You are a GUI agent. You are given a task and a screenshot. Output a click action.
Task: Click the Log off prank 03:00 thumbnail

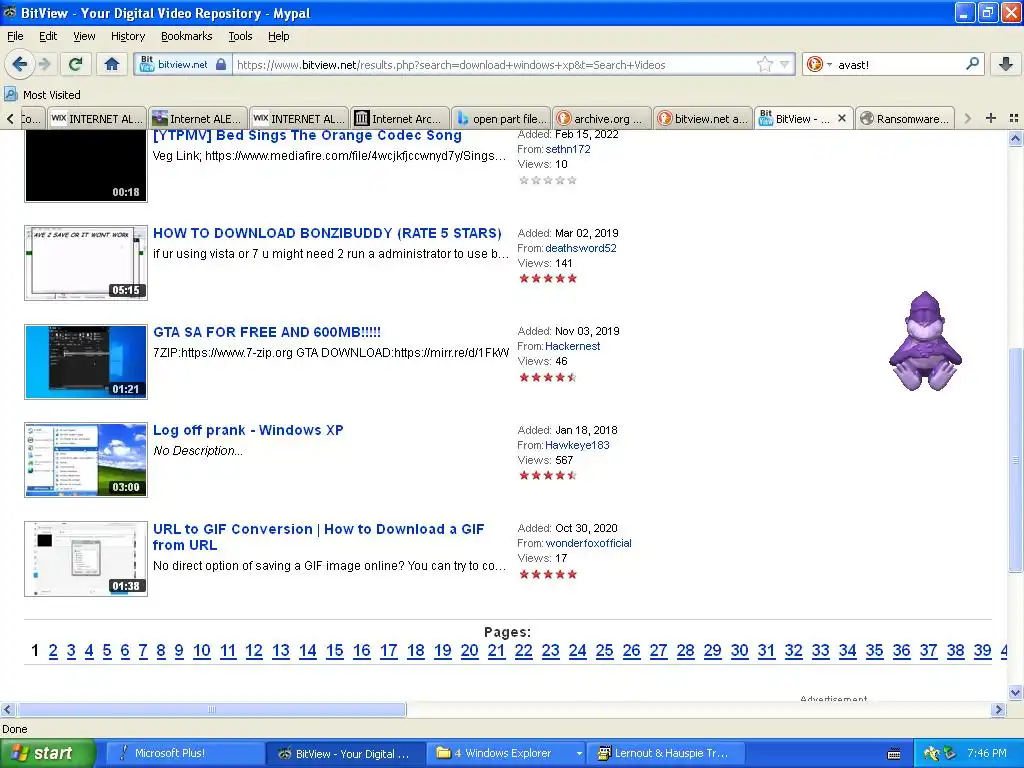pyautogui.click(x=86, y=460)
